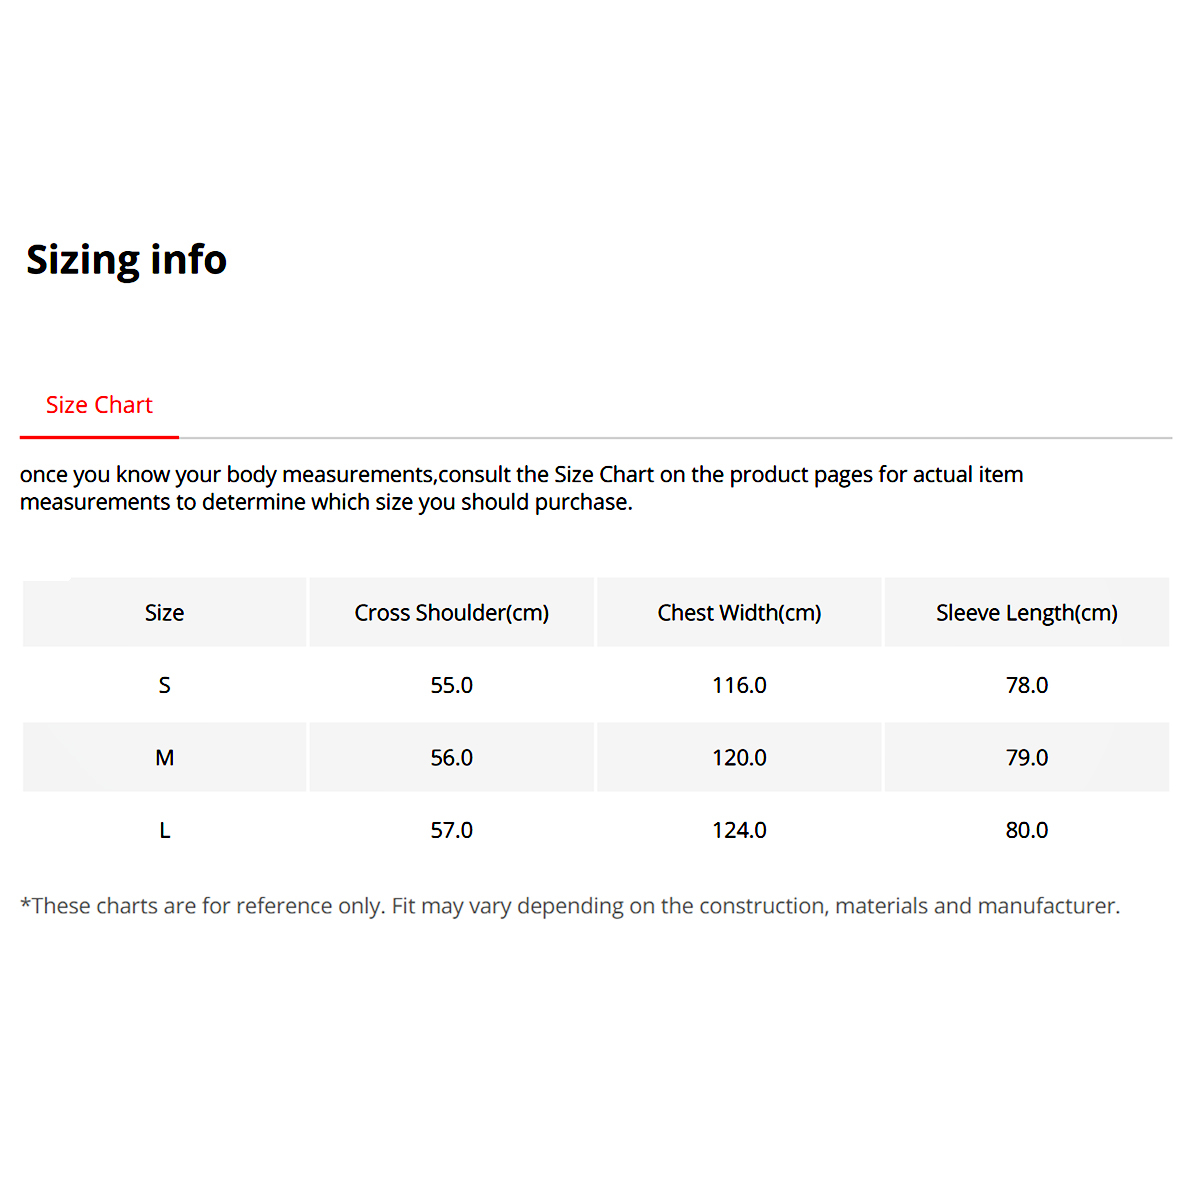Viewport: 1200px width, 1200px height.
Task: Open the Size Chart tab
Action: tap(99, 405)
